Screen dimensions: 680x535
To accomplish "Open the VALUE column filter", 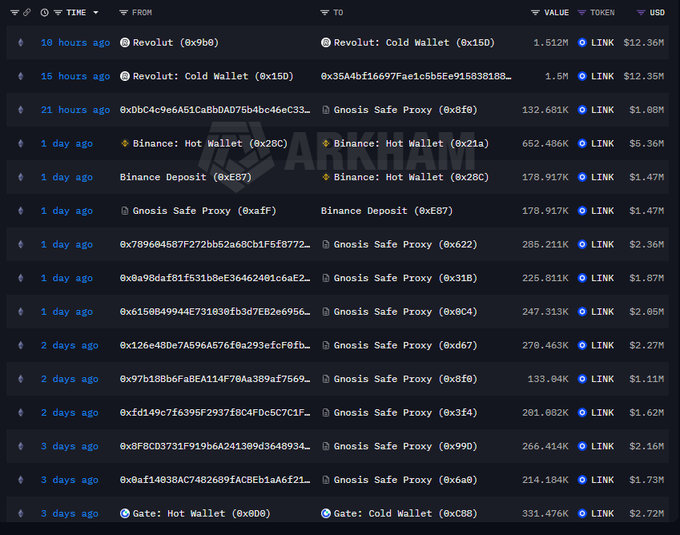I will click(x=535, y=13).
